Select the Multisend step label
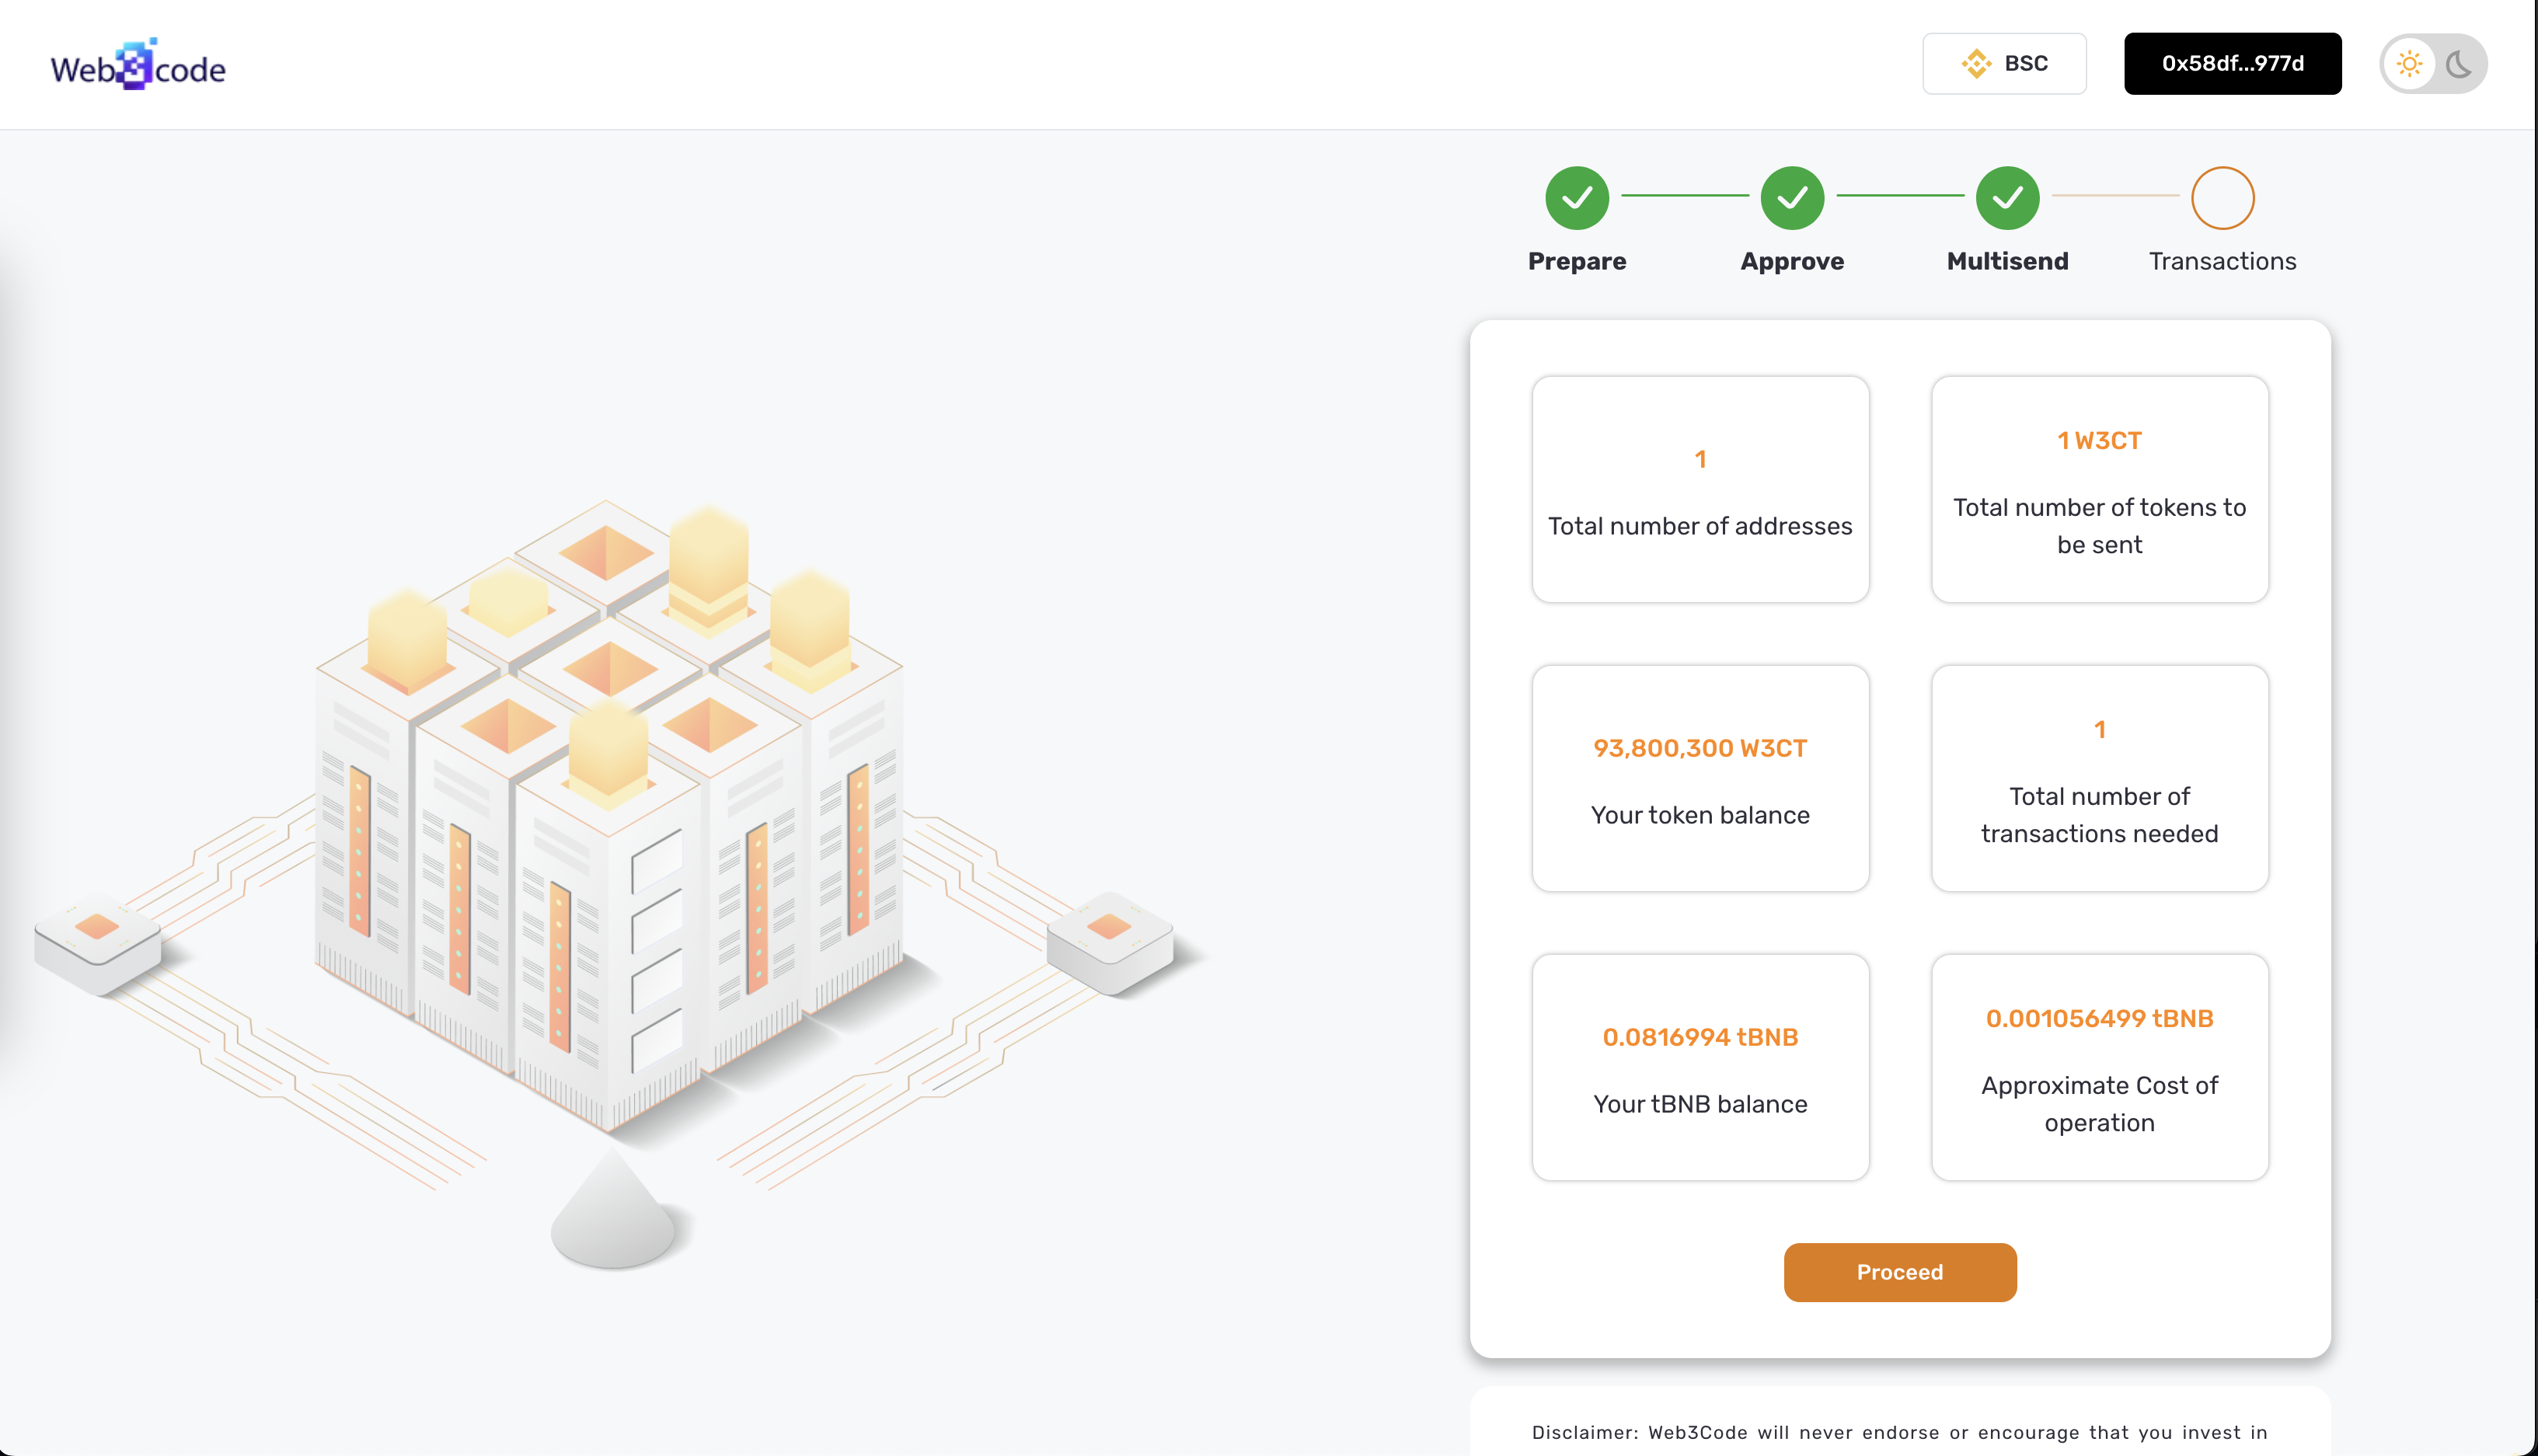Screen dimensions: 2538x1456 click(2007, 261)
